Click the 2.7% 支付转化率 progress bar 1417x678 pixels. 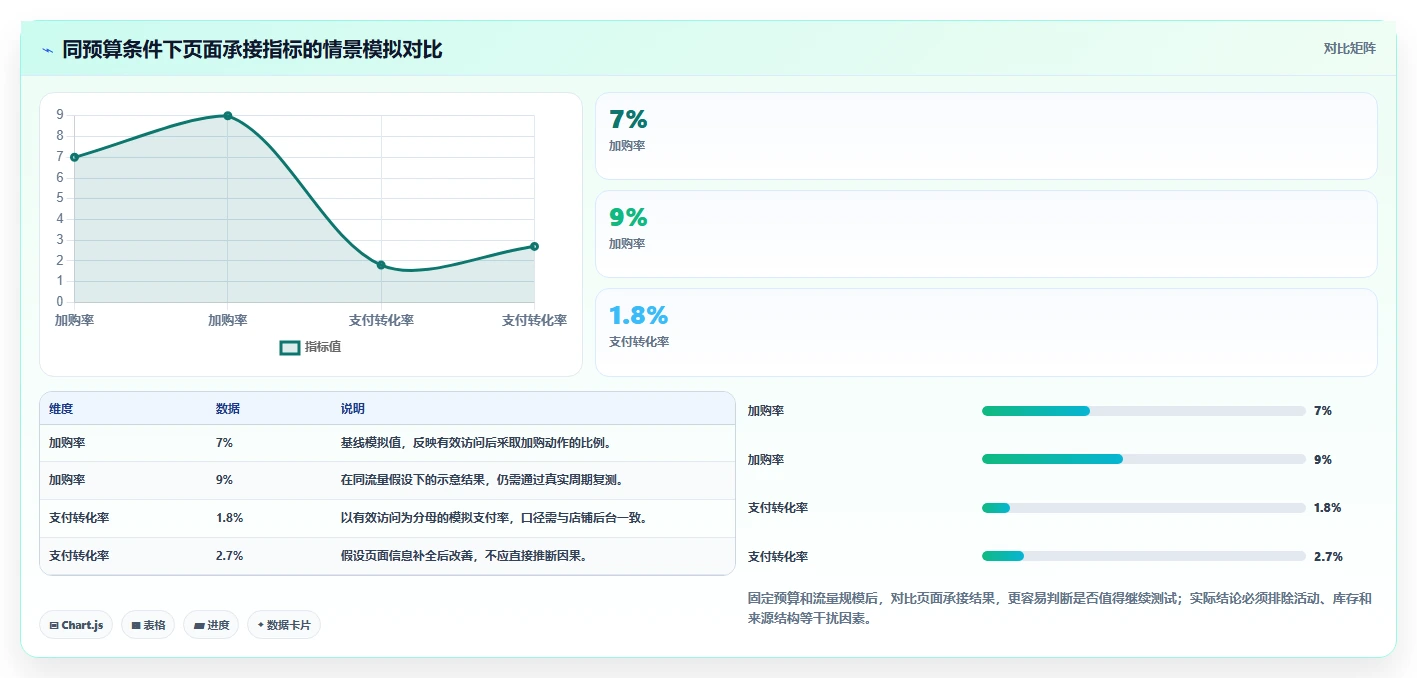coord(1144,556)
